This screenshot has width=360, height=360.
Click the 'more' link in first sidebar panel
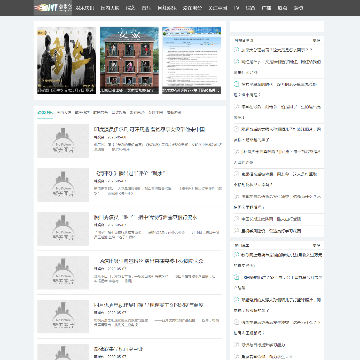point(316,40)
